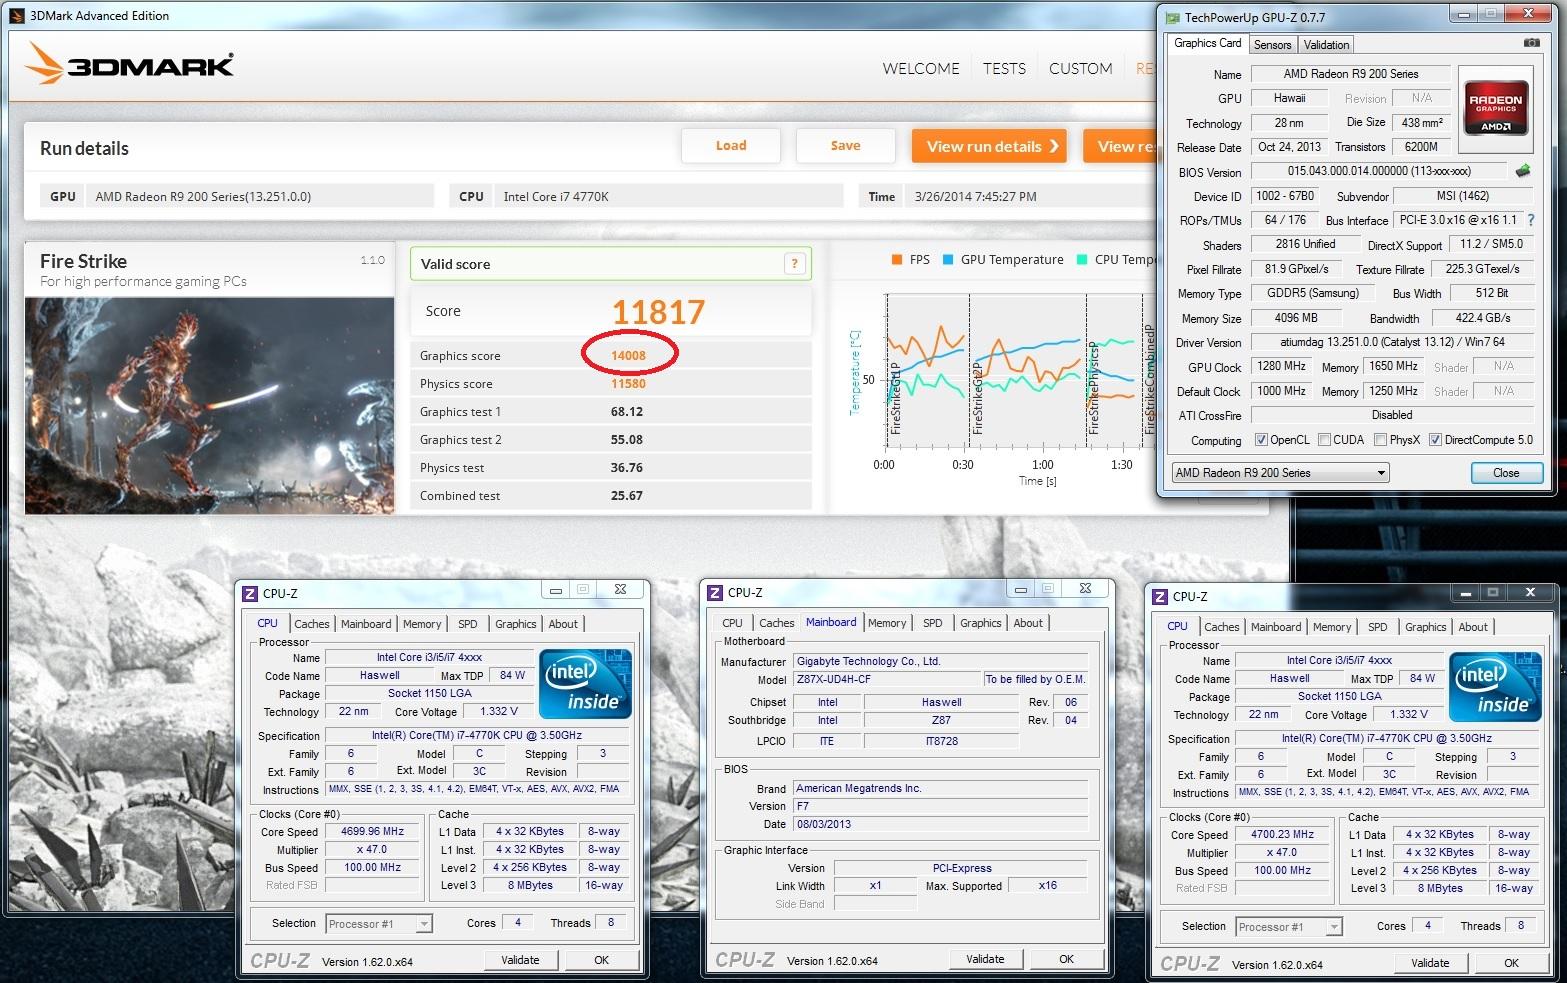Viewport: 1567px width, 983px height.
Task: Open About tab in middle CPU-Z window
Action: pos(1028,623)
